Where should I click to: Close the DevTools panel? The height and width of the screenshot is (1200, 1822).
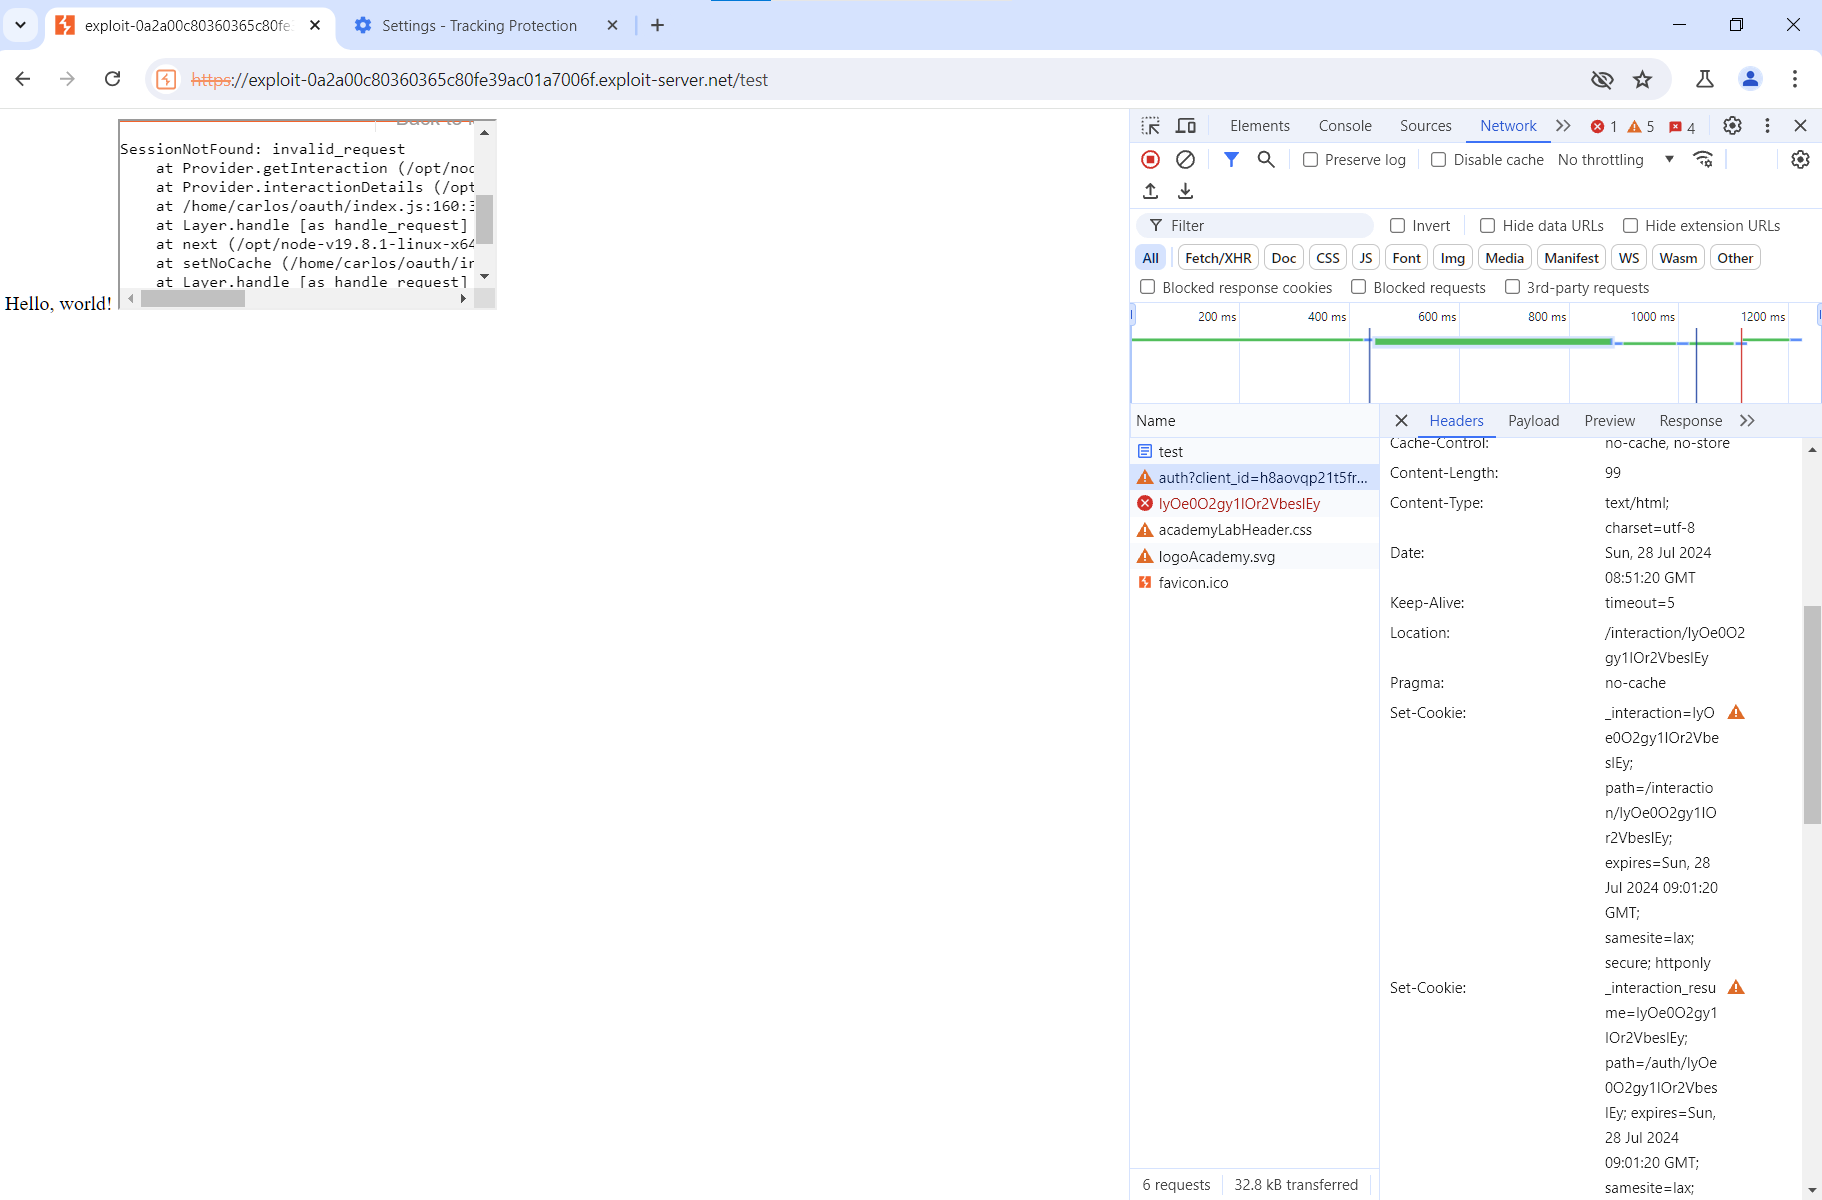[x=1801, y=126]
